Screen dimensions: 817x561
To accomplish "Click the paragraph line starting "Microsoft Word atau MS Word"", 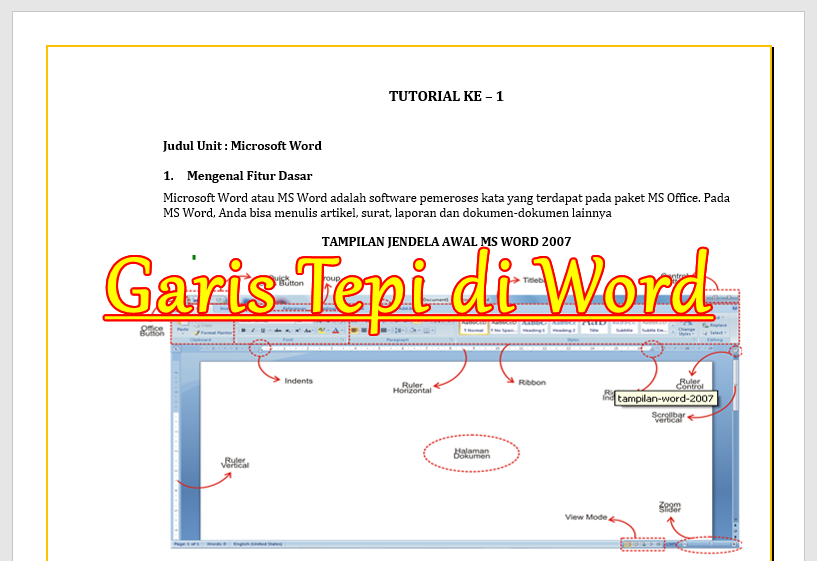I will point(446,198).
